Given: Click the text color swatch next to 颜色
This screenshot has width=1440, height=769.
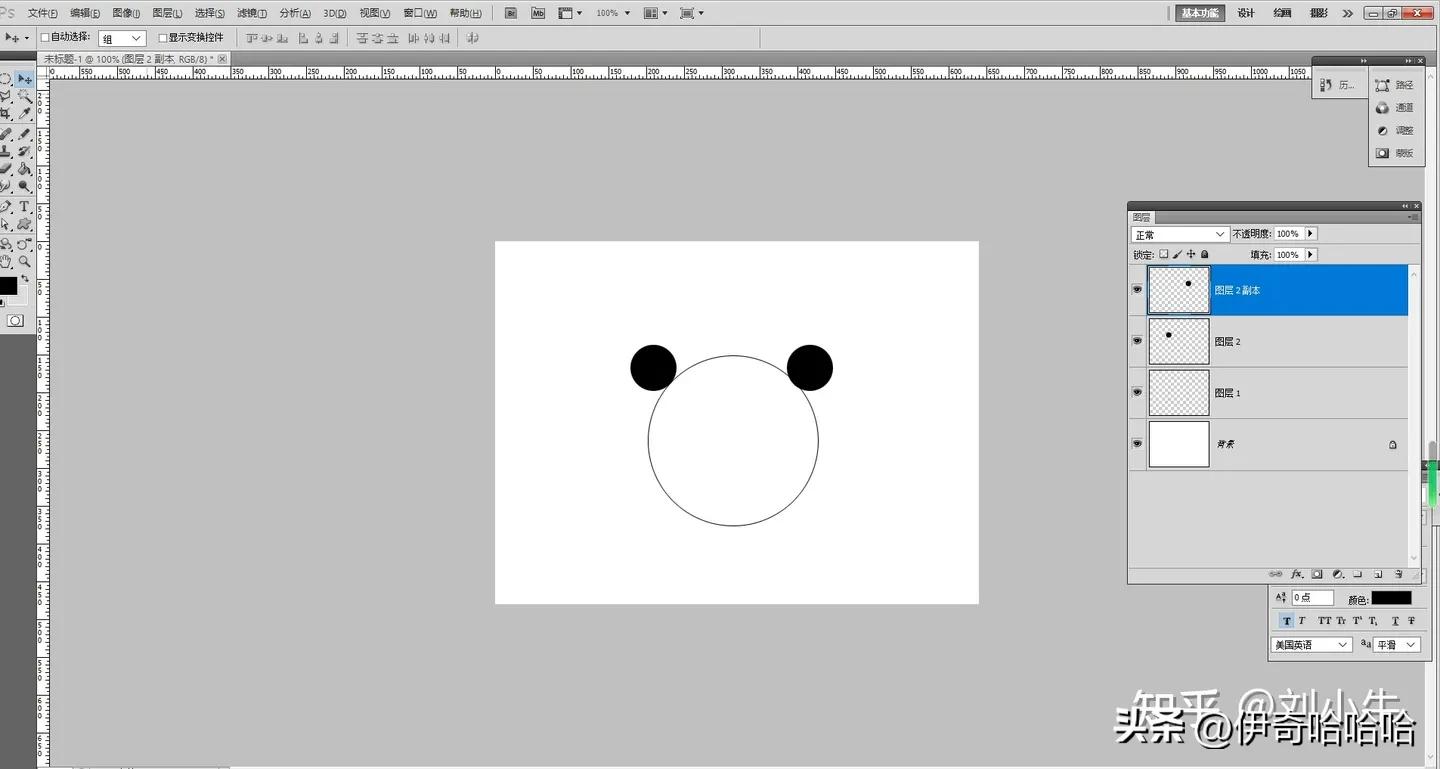Looking at the screenshot, I should [1392, 597].
